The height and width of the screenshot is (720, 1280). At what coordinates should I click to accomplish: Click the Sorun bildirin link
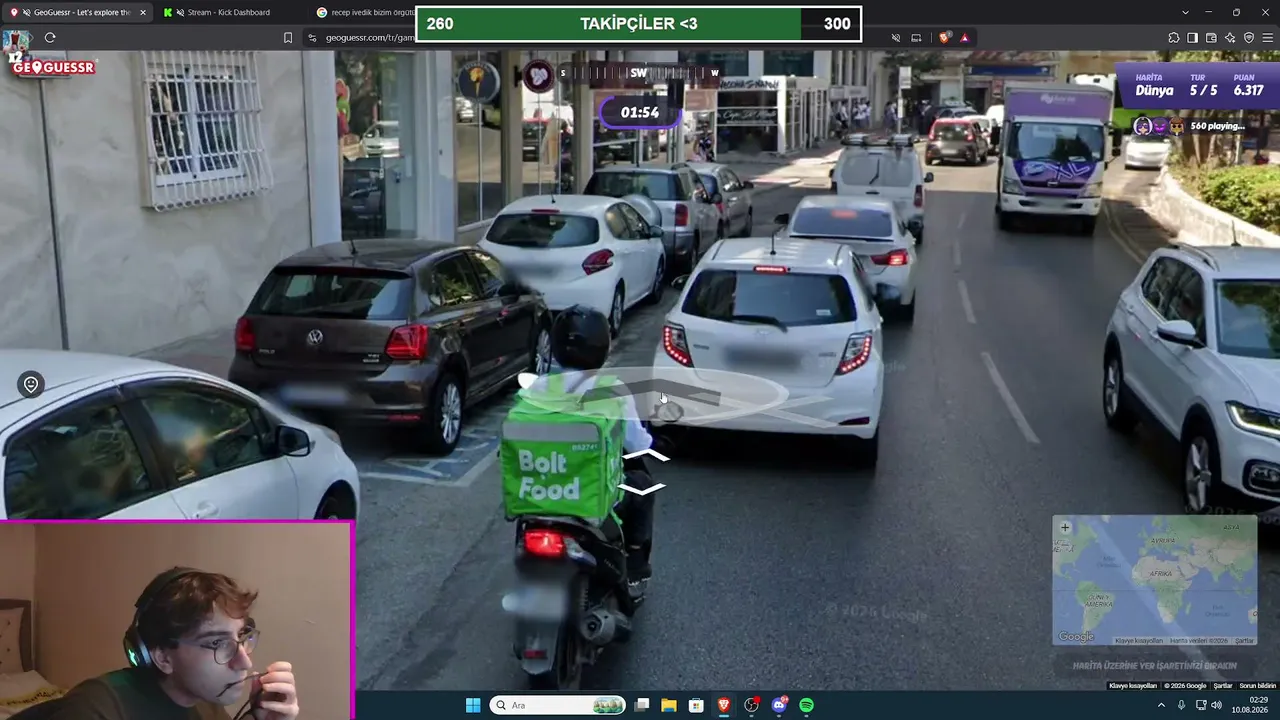coord(1258,686)
